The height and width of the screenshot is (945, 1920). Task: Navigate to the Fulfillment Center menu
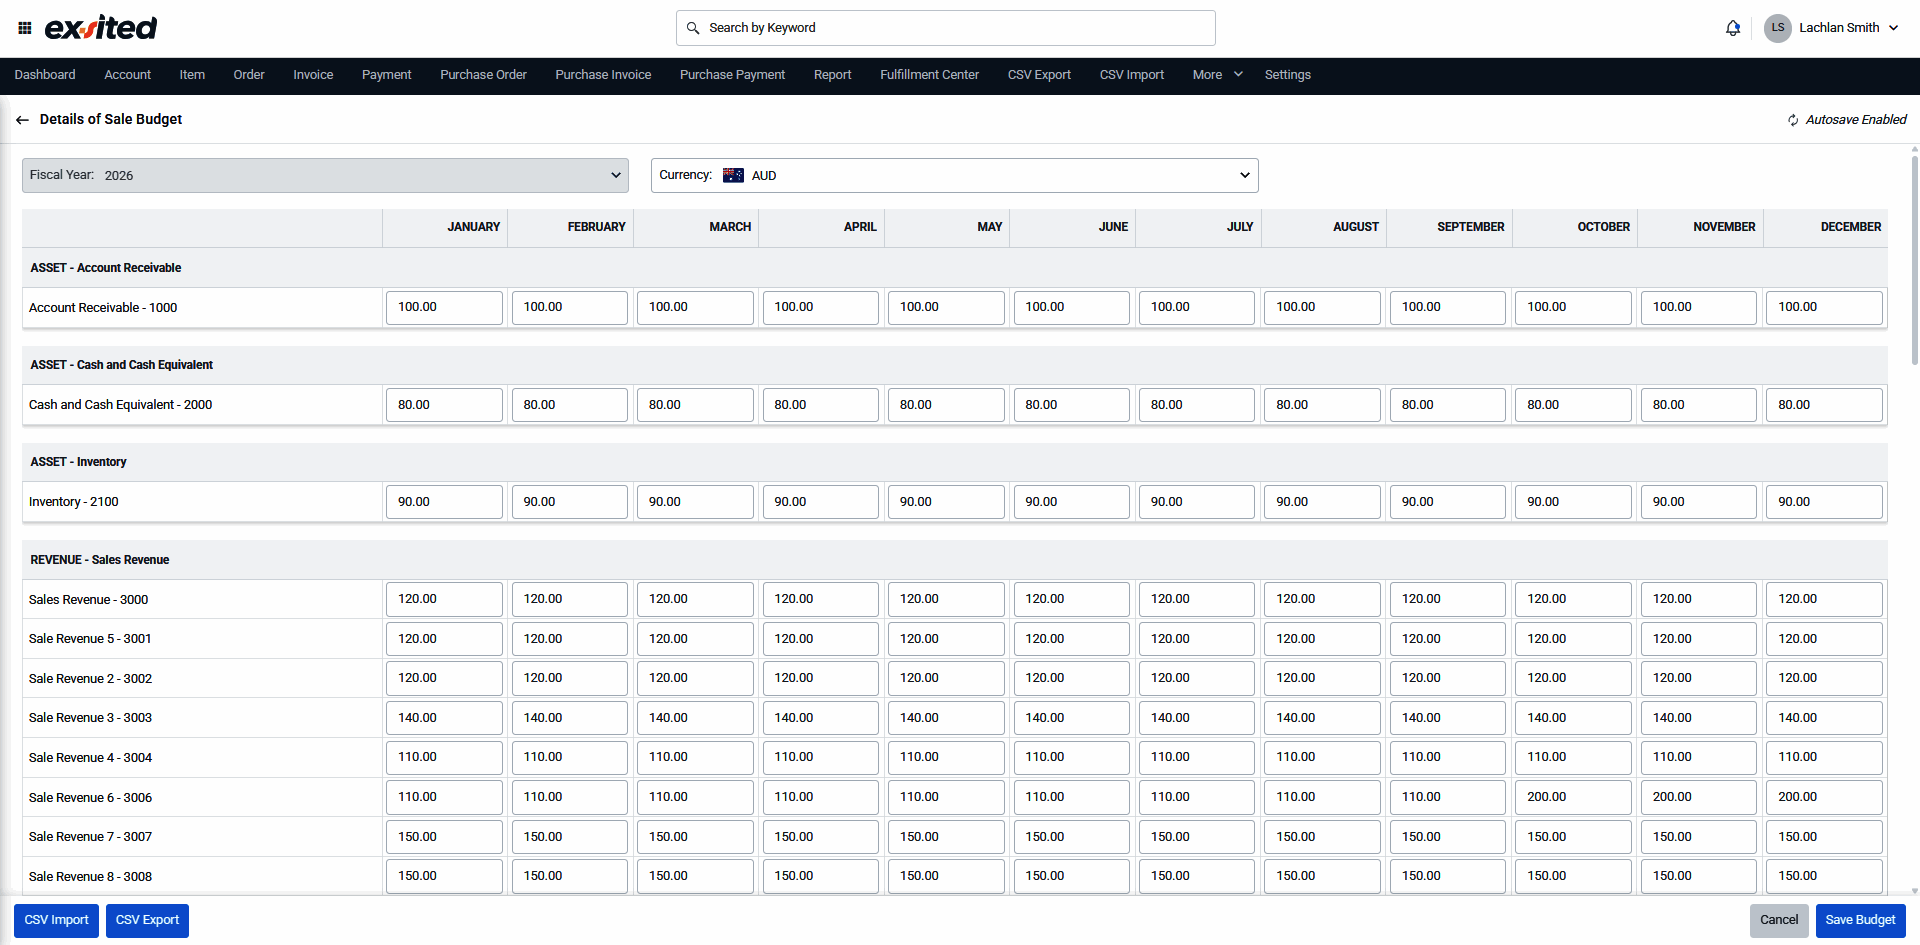pyautogui.click(x=929, y=75)
